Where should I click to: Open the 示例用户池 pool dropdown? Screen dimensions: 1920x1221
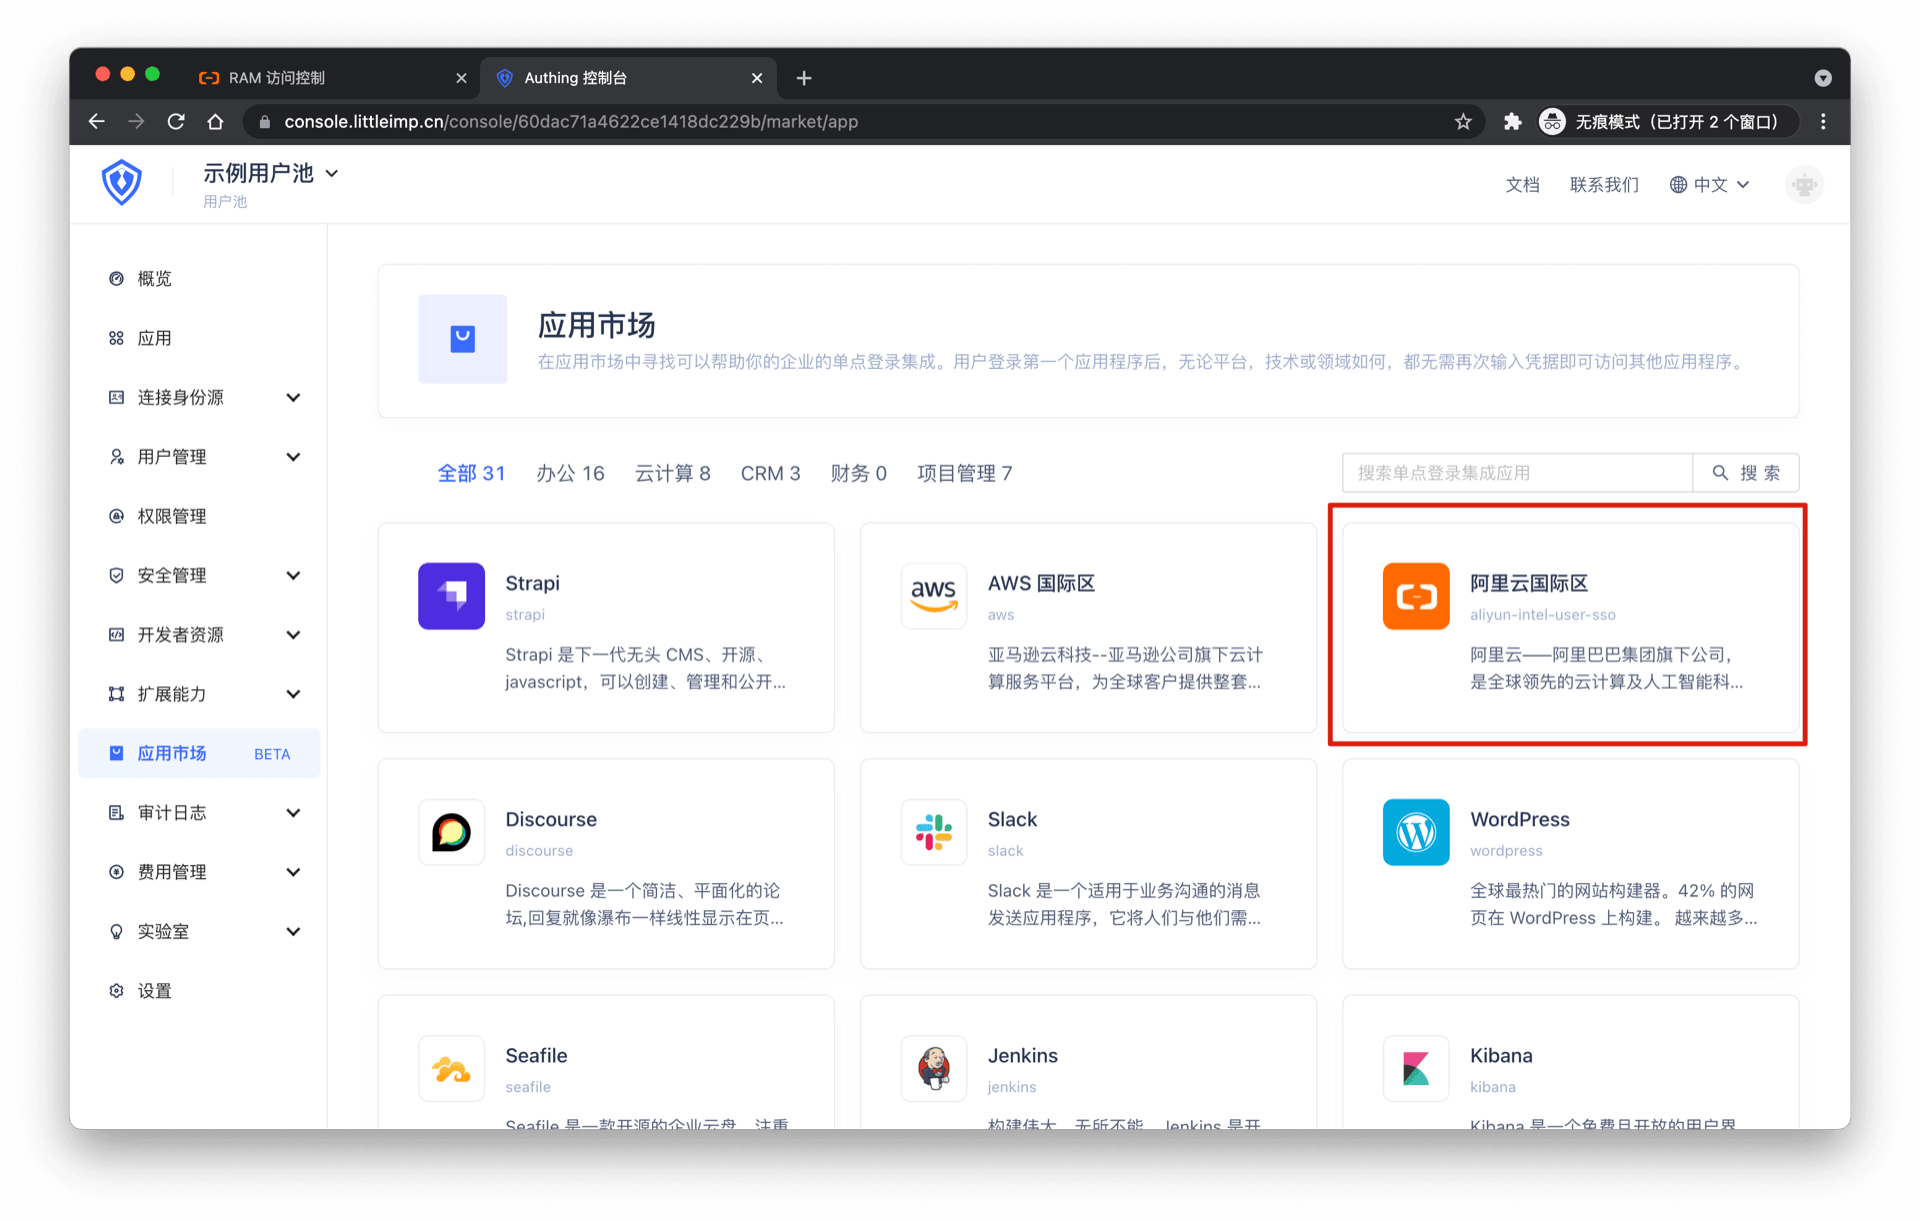(x=270, y=174)
